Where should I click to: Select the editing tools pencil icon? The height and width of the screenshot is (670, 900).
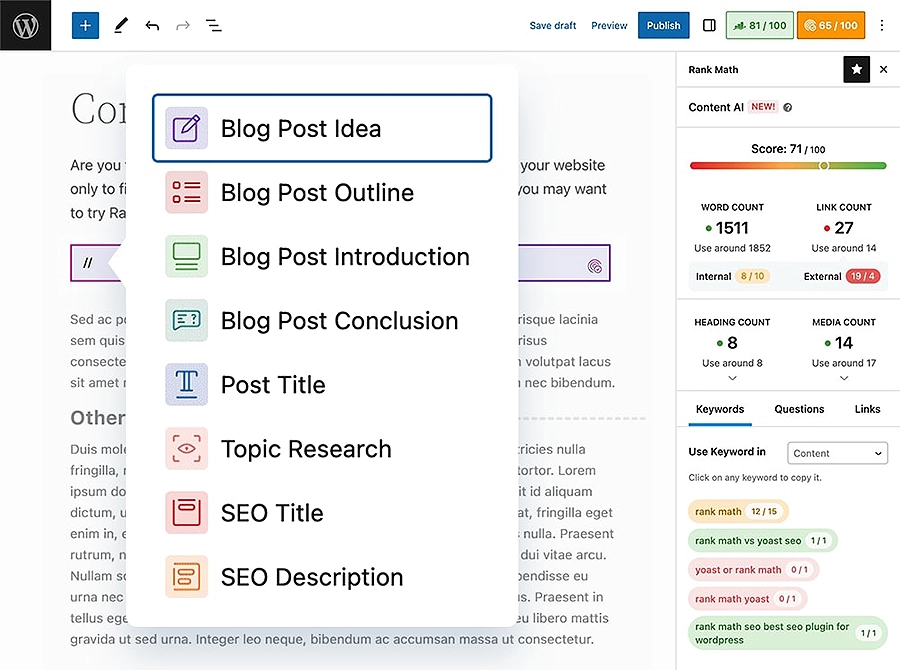pyautogui.click(x=121, y=25)
